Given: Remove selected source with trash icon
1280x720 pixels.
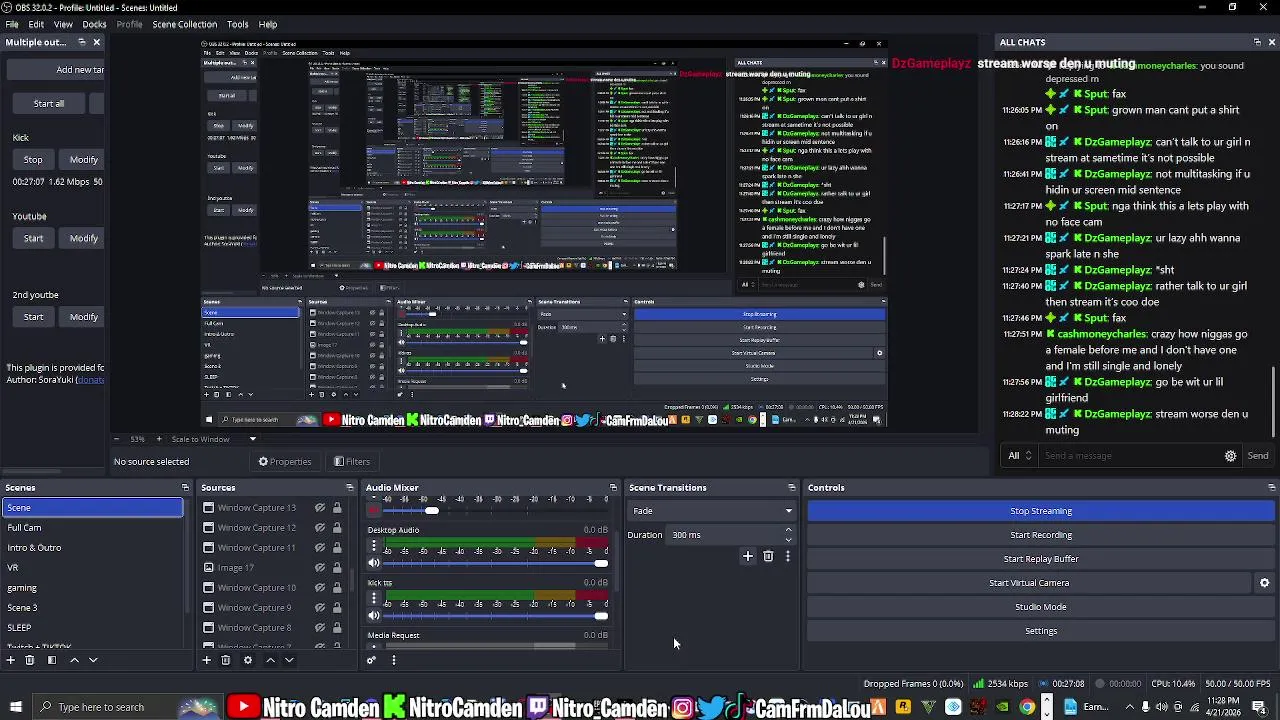Looking at the screenshot, I should [x=226, y=660].
